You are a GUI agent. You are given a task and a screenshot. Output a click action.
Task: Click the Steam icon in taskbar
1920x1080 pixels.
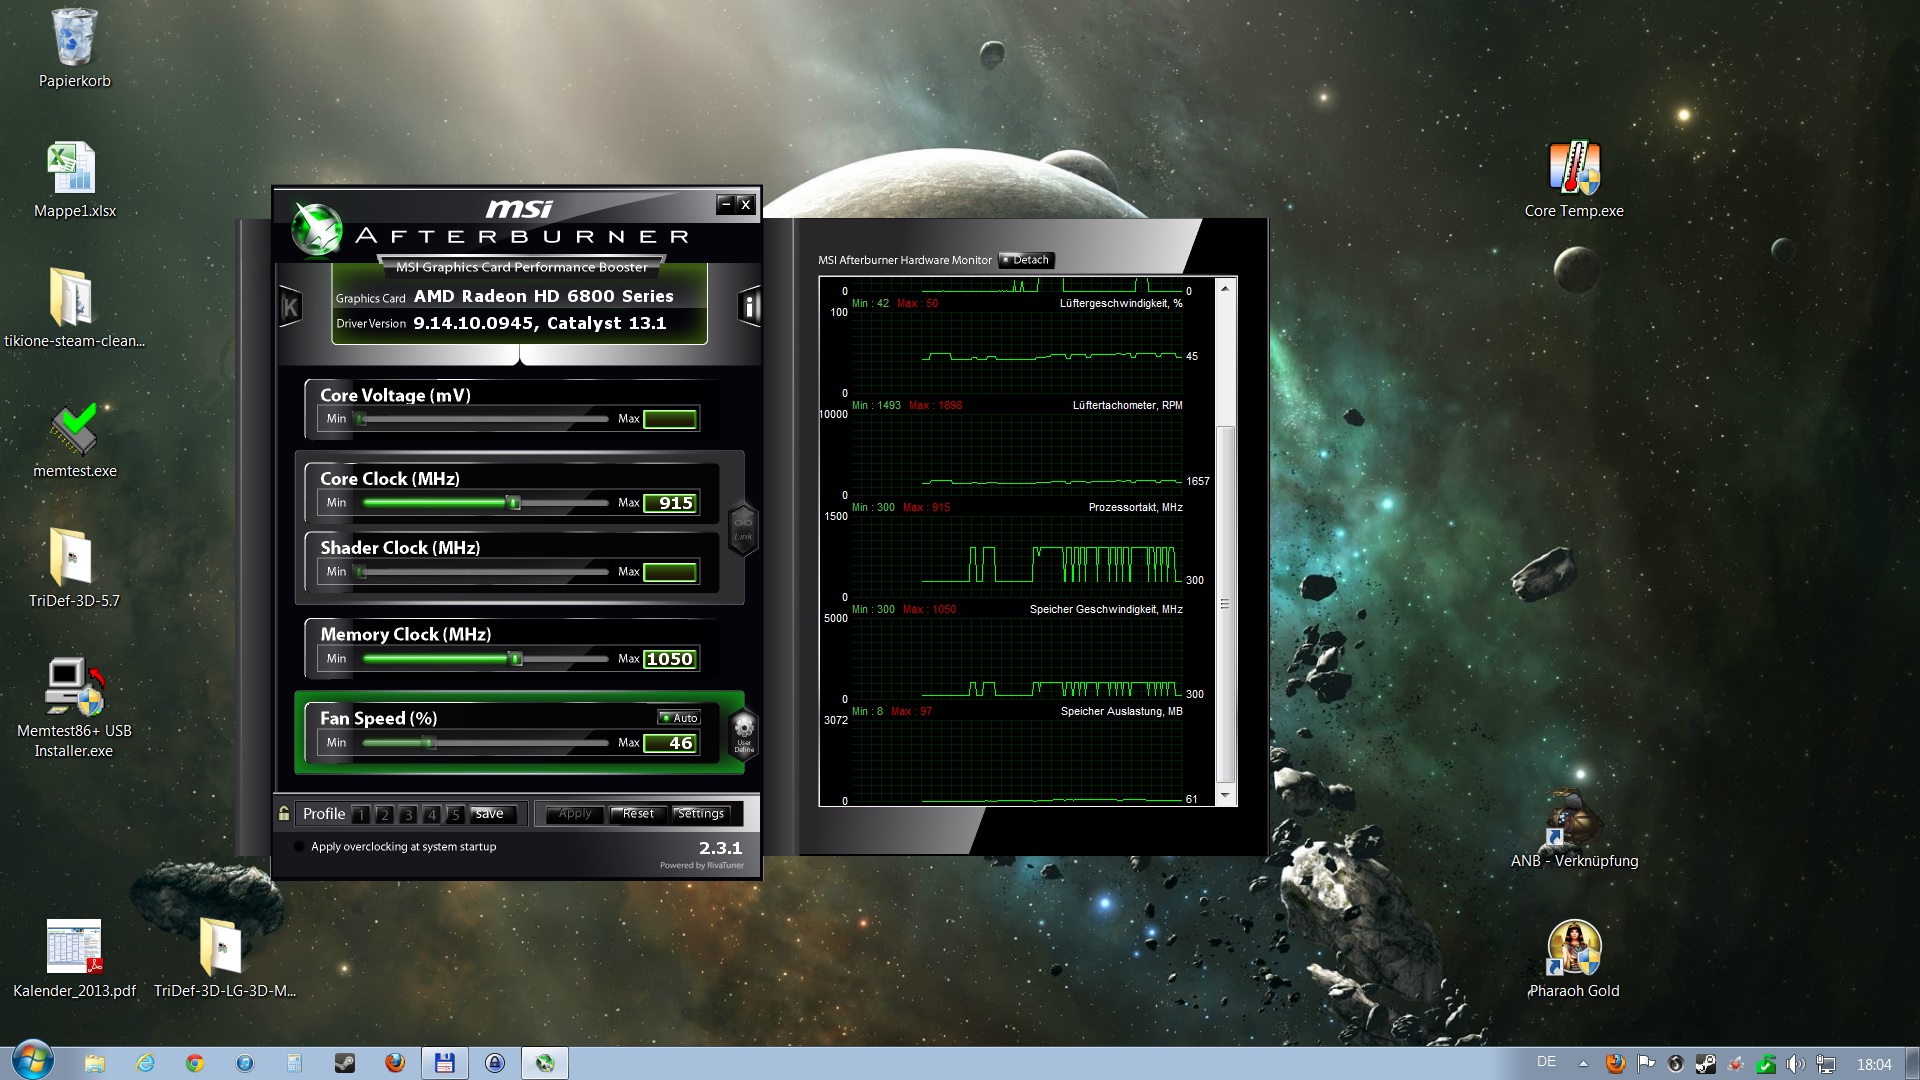(345, 1063)
